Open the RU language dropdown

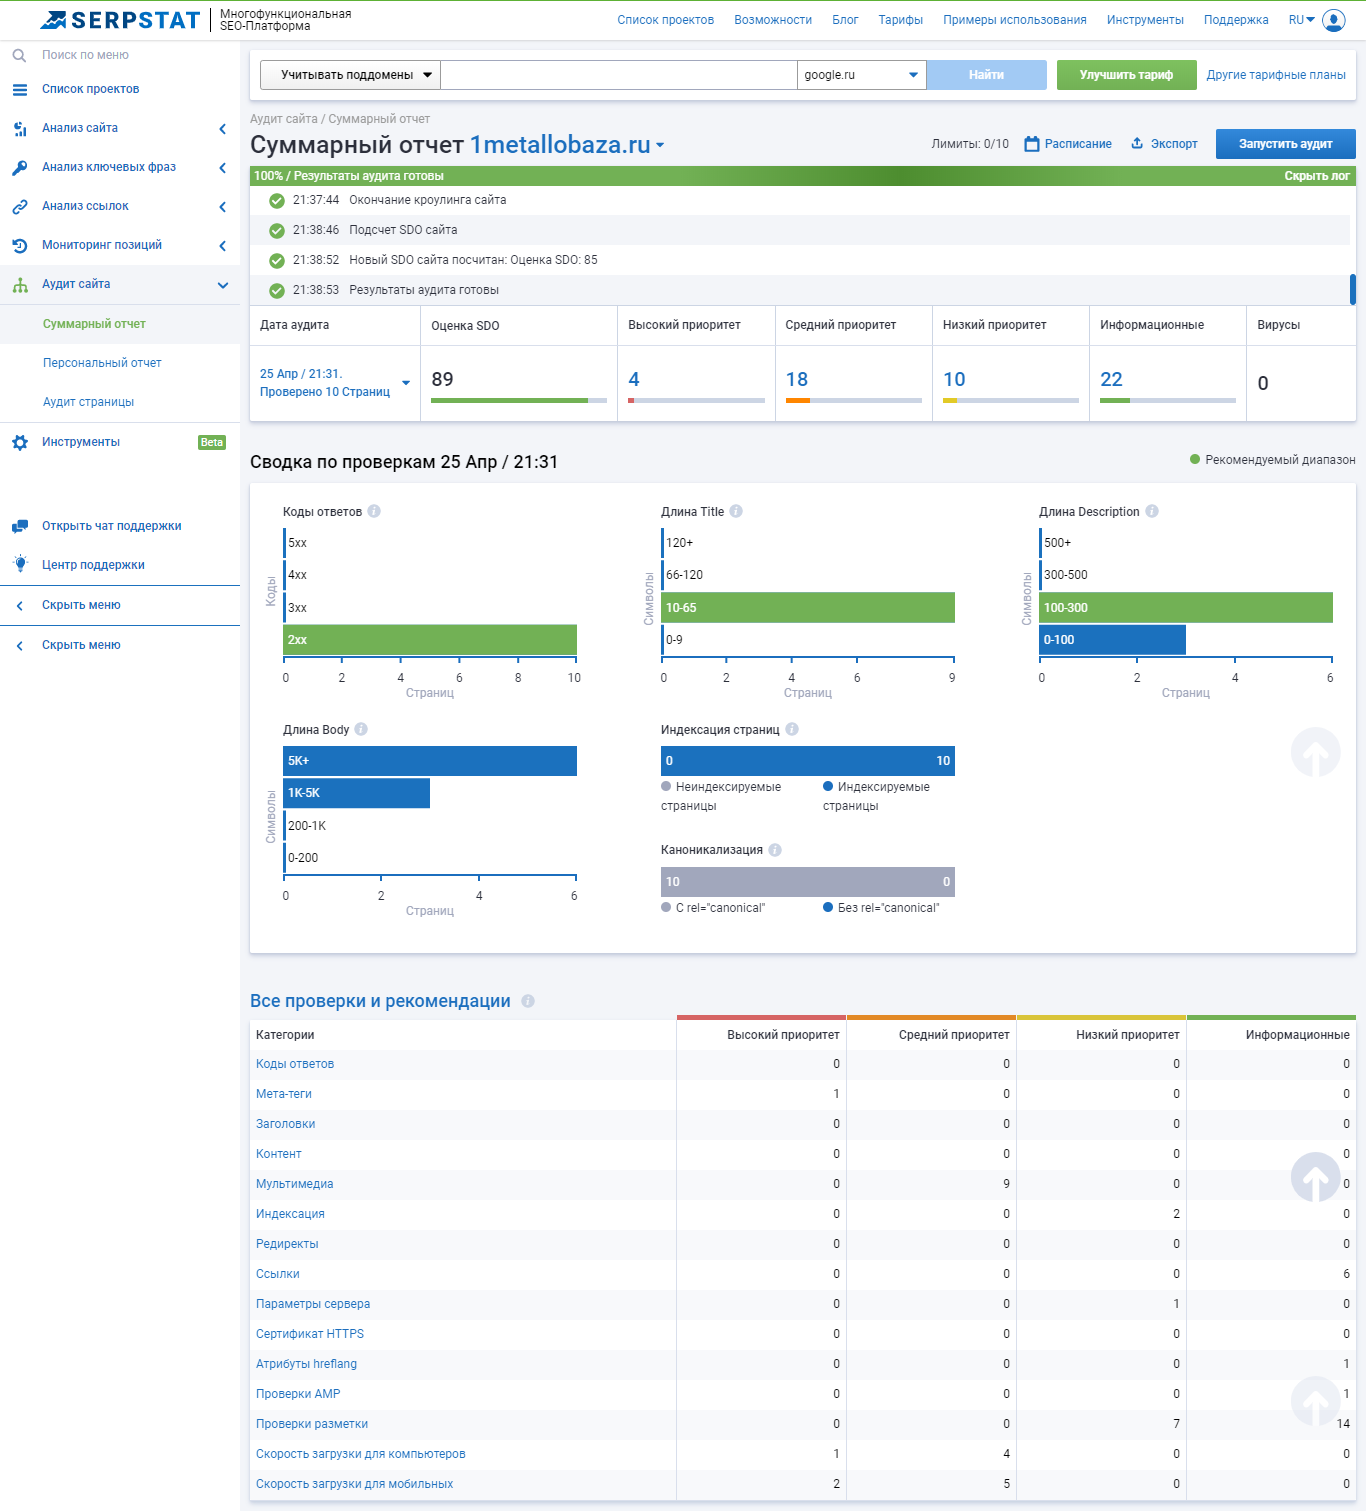(1302, 20)
